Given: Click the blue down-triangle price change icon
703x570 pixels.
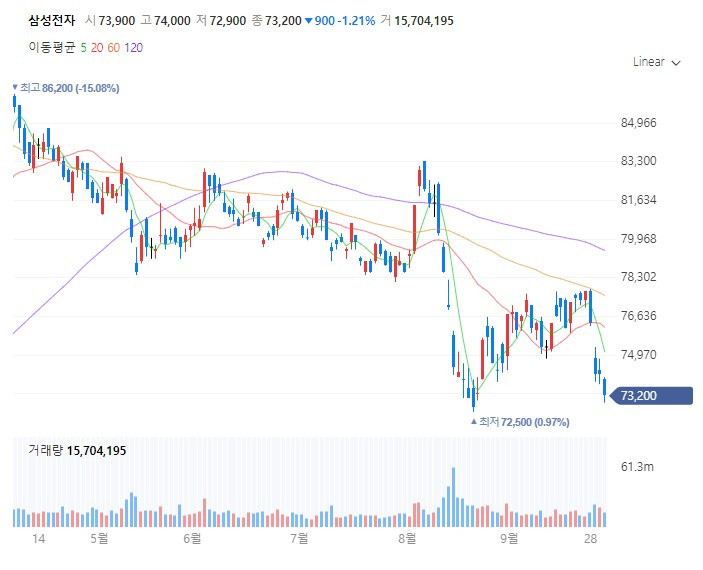Looking at the screenshot, I should tap(308, 21).
